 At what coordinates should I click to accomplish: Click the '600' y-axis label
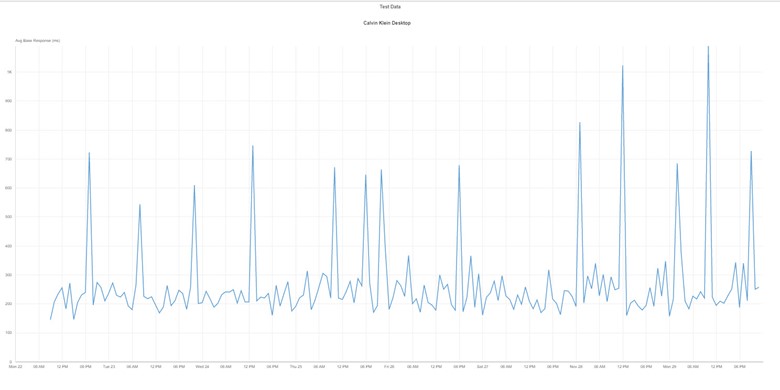[x=9, y=188]
